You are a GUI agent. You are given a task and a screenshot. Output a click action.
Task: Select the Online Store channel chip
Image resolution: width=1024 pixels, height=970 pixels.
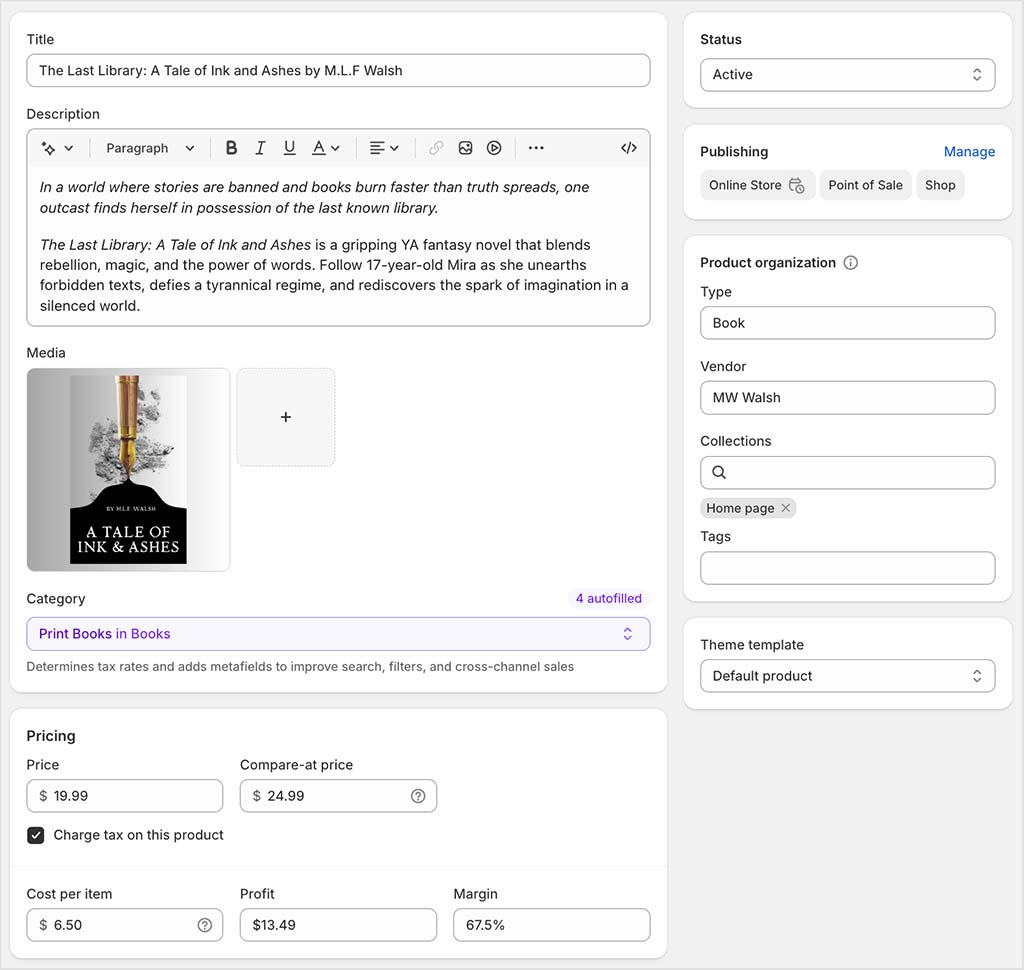point(758,186)
